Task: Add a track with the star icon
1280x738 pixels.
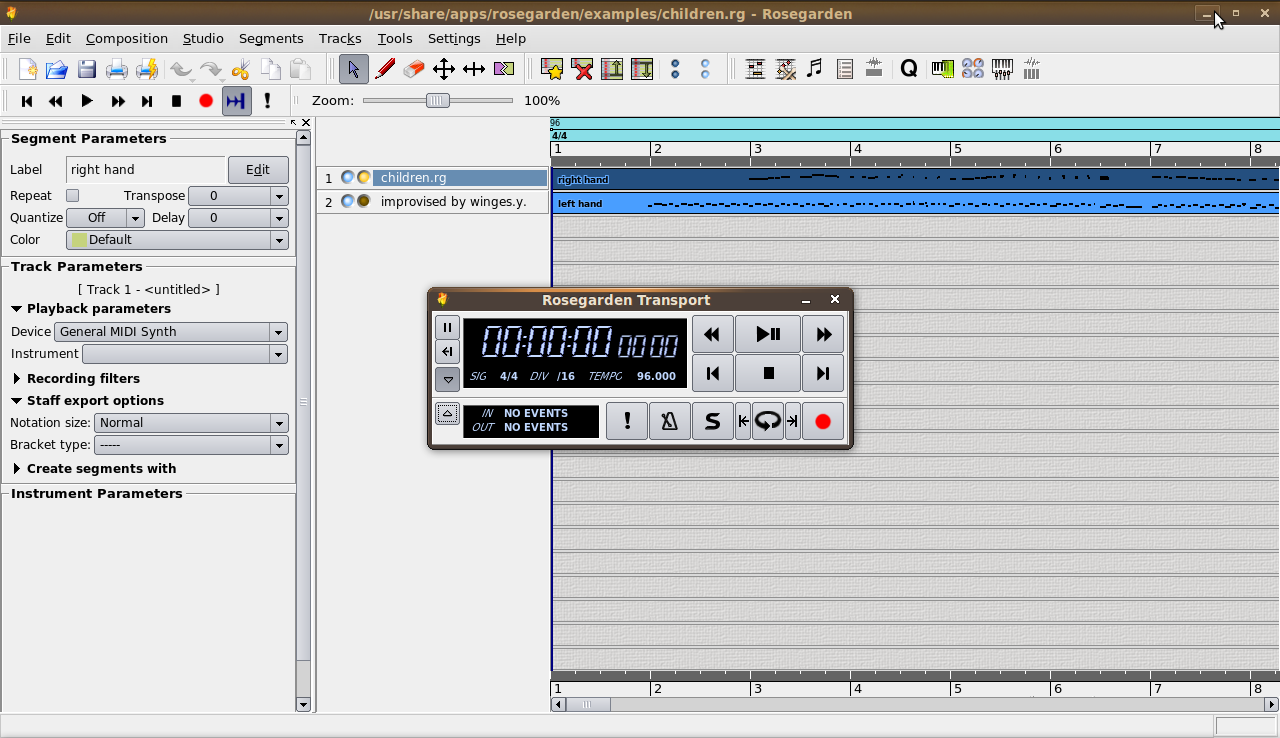Action: click(x=552, y=69)
